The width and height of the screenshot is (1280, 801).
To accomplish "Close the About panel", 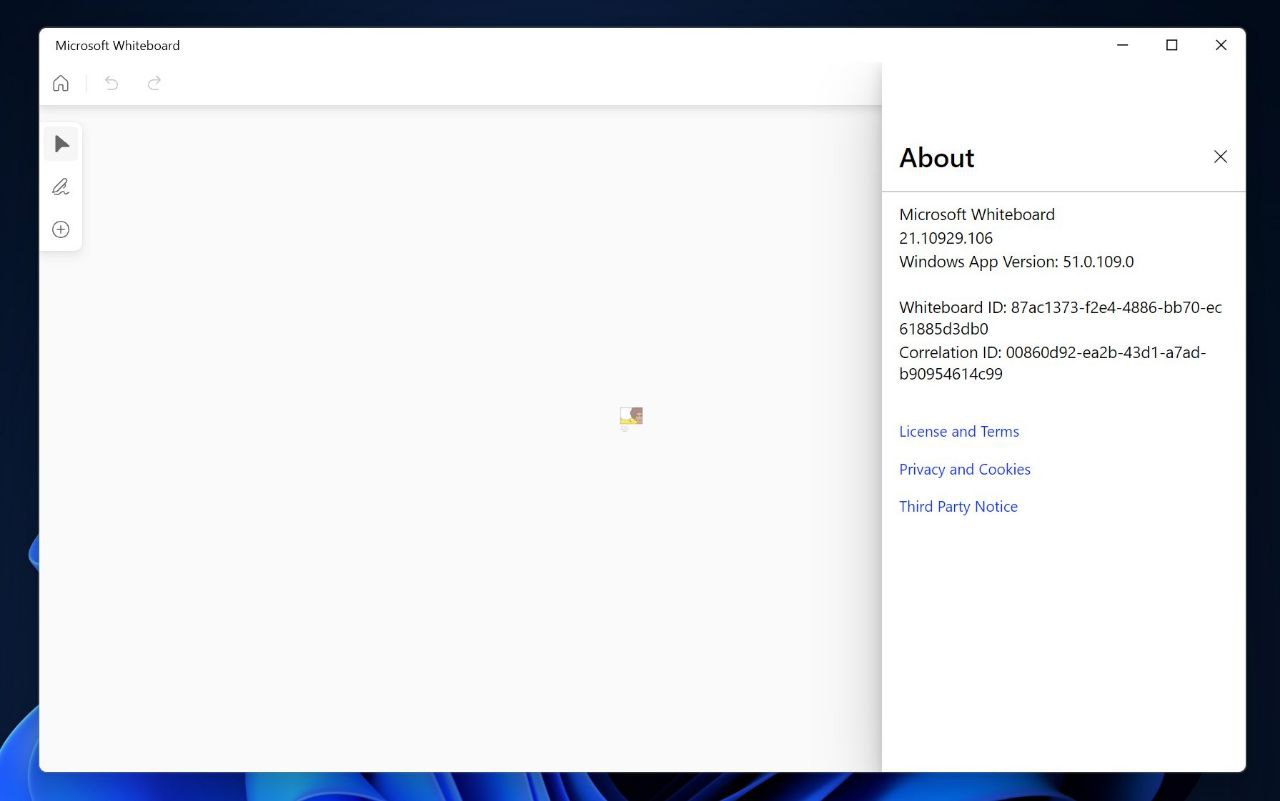I will click(x=1220, y=157).
